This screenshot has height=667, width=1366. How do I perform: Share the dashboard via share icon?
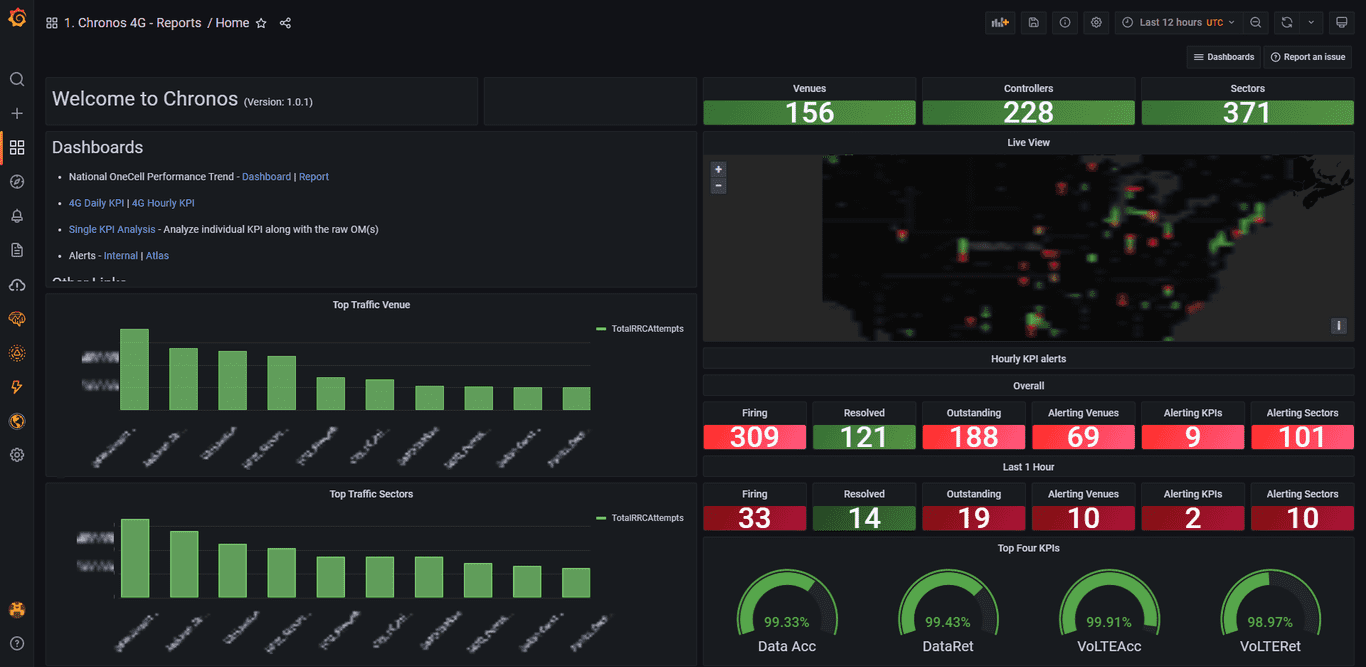pos(285,23)
